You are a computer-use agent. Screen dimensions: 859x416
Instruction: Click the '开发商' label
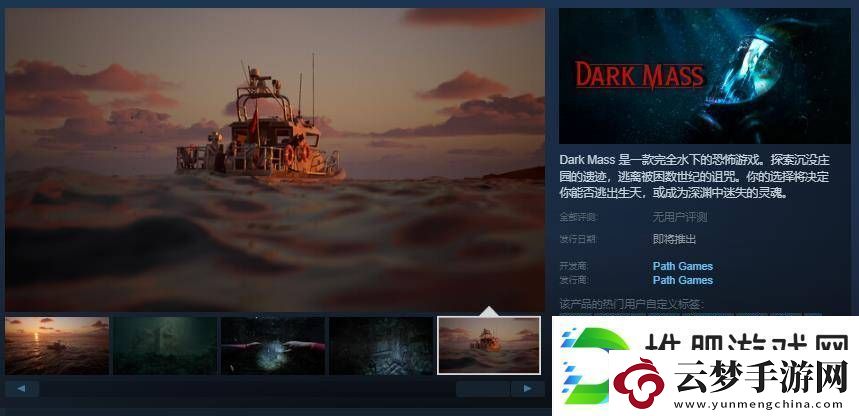click(x=573, y=266)
